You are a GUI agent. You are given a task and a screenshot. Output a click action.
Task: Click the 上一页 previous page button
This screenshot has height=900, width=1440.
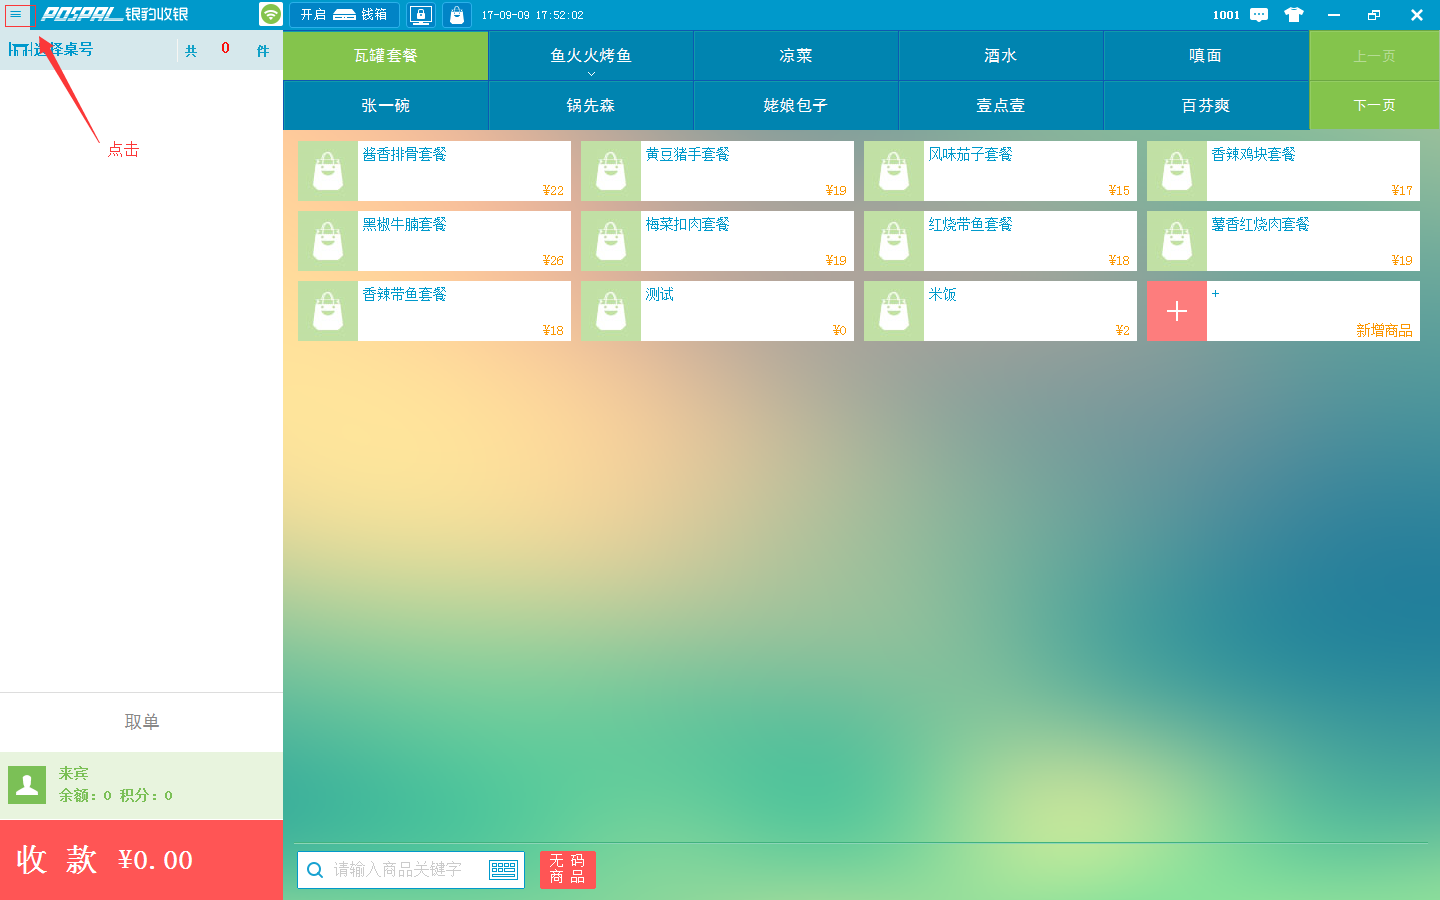tap(1375, 56)
